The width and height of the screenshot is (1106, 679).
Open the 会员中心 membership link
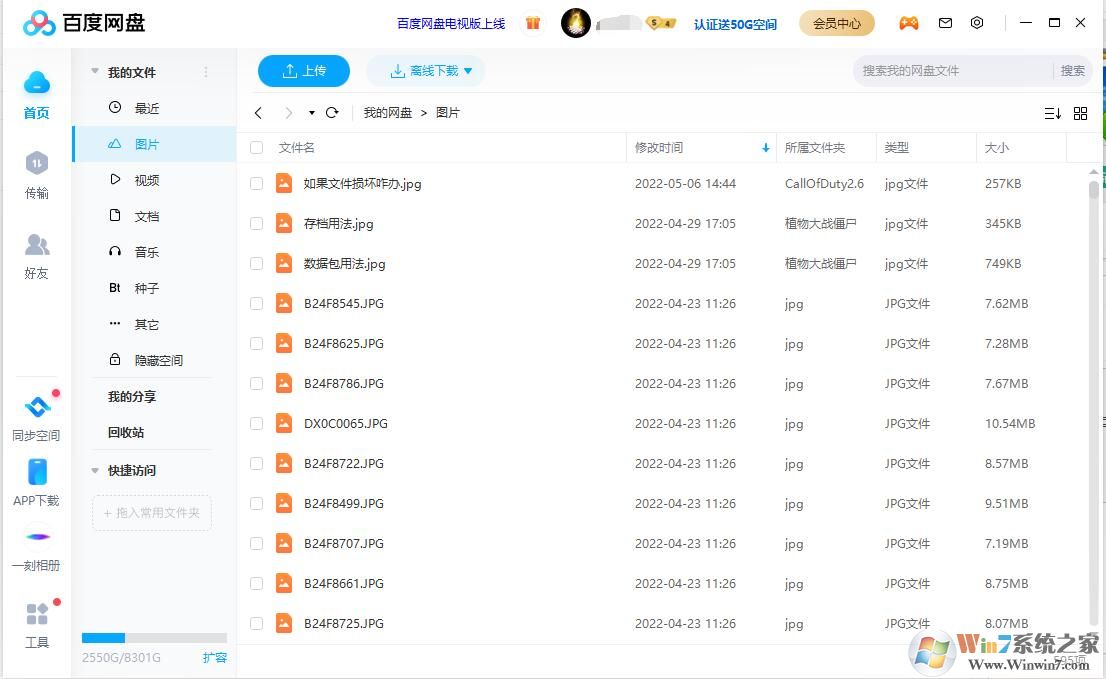click(x=837, y=22)
